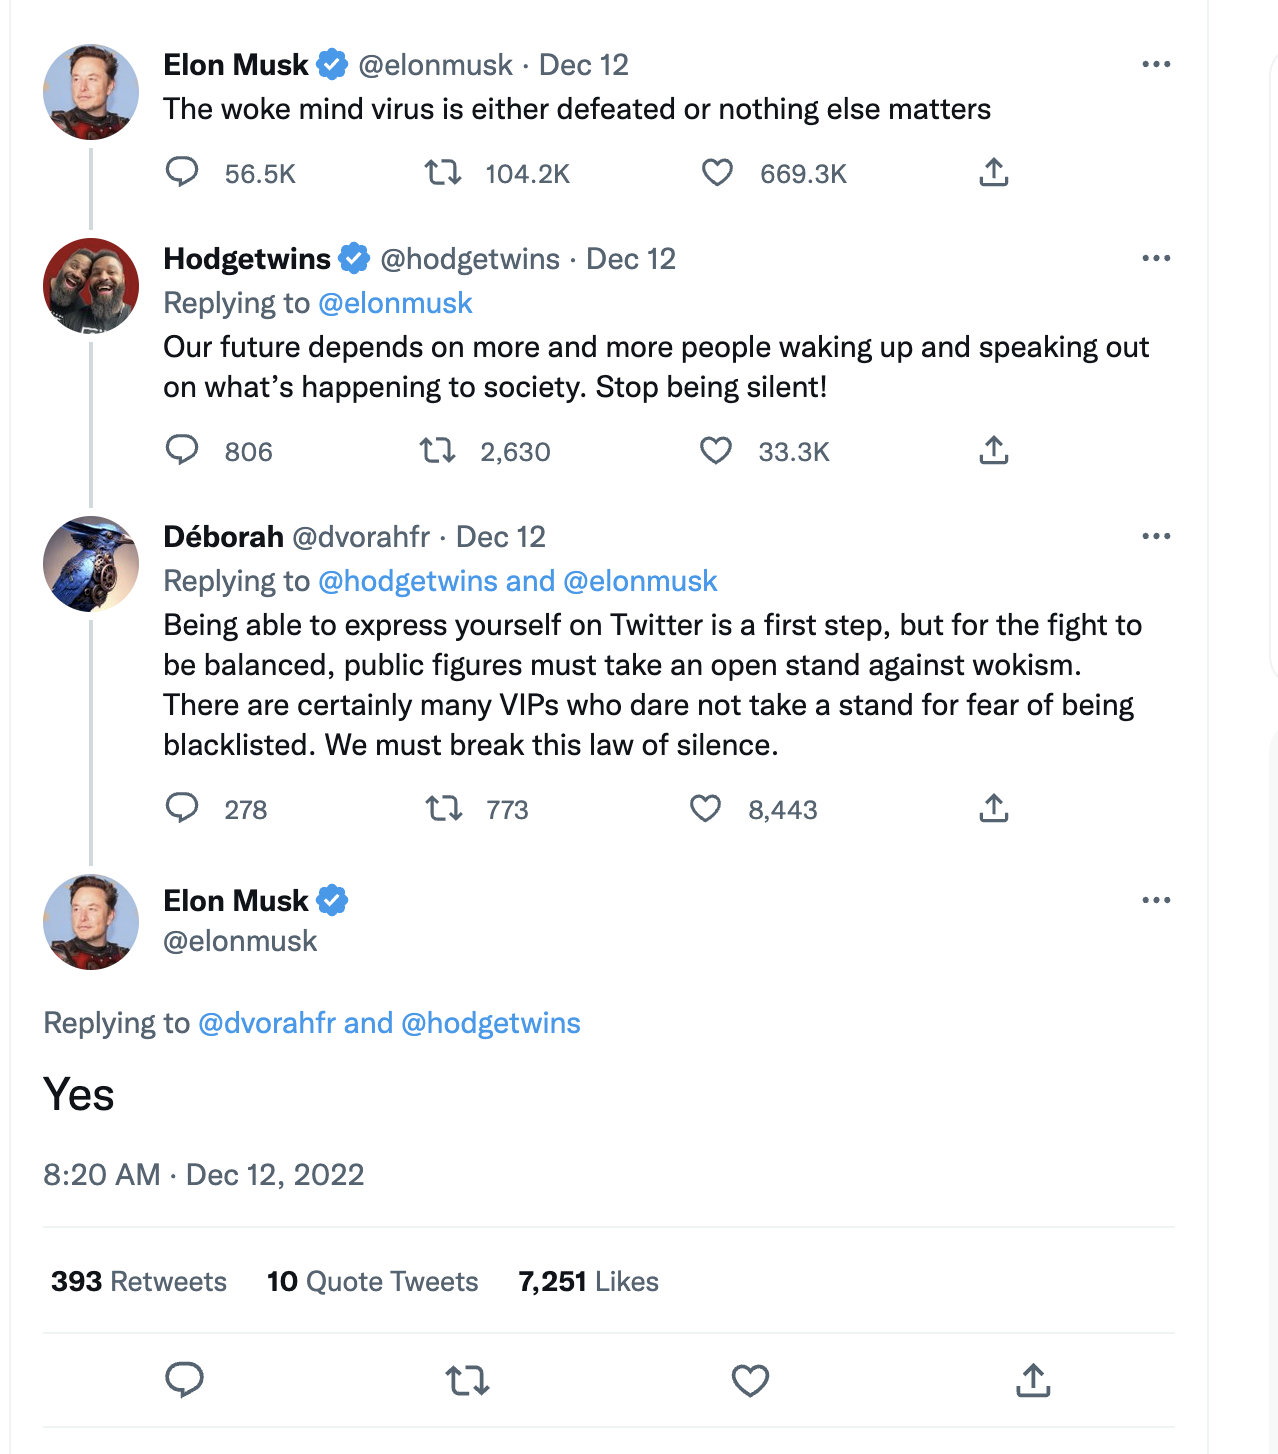This screenshot has height=1454, width=1278.
Task: Click the Dec 12 timestamp on Hodgetwins' tweet
Action: tap(632, 258)
